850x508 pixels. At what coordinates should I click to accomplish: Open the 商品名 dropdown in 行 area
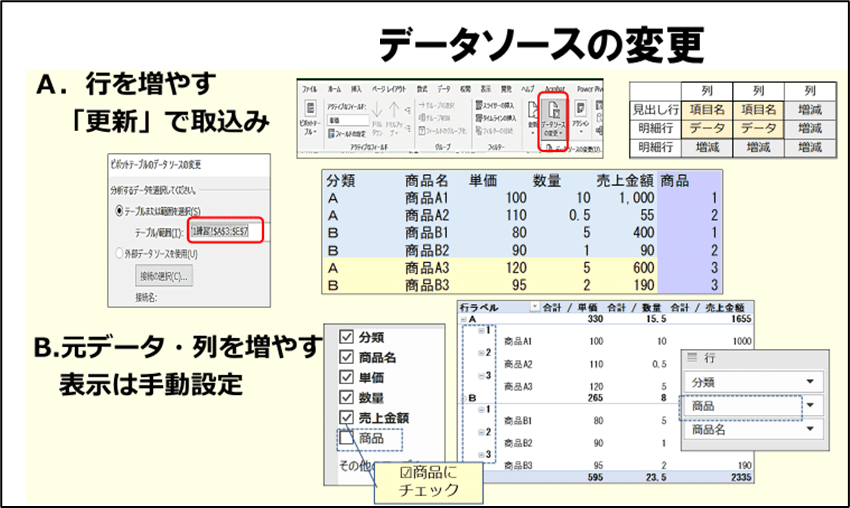click(x=810, y=429)
